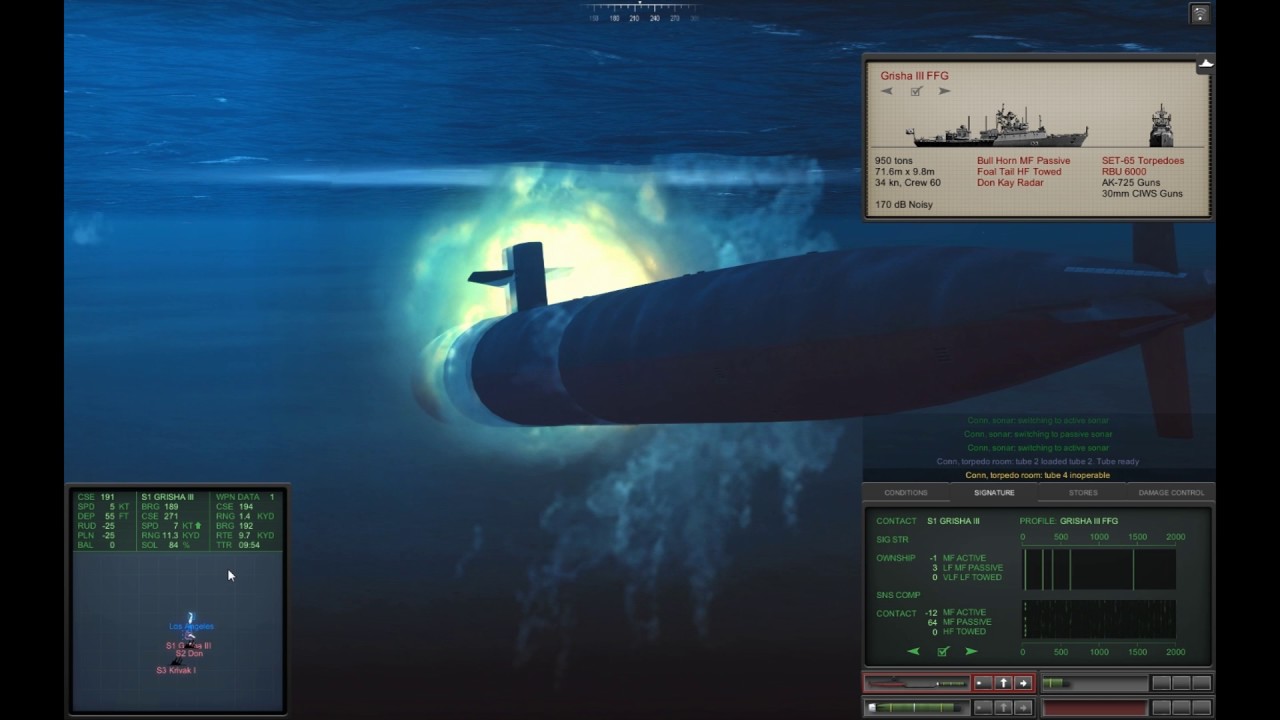Switch to the Stores tab
The image size is (1280, 720).
click(x=1083, y=492)
